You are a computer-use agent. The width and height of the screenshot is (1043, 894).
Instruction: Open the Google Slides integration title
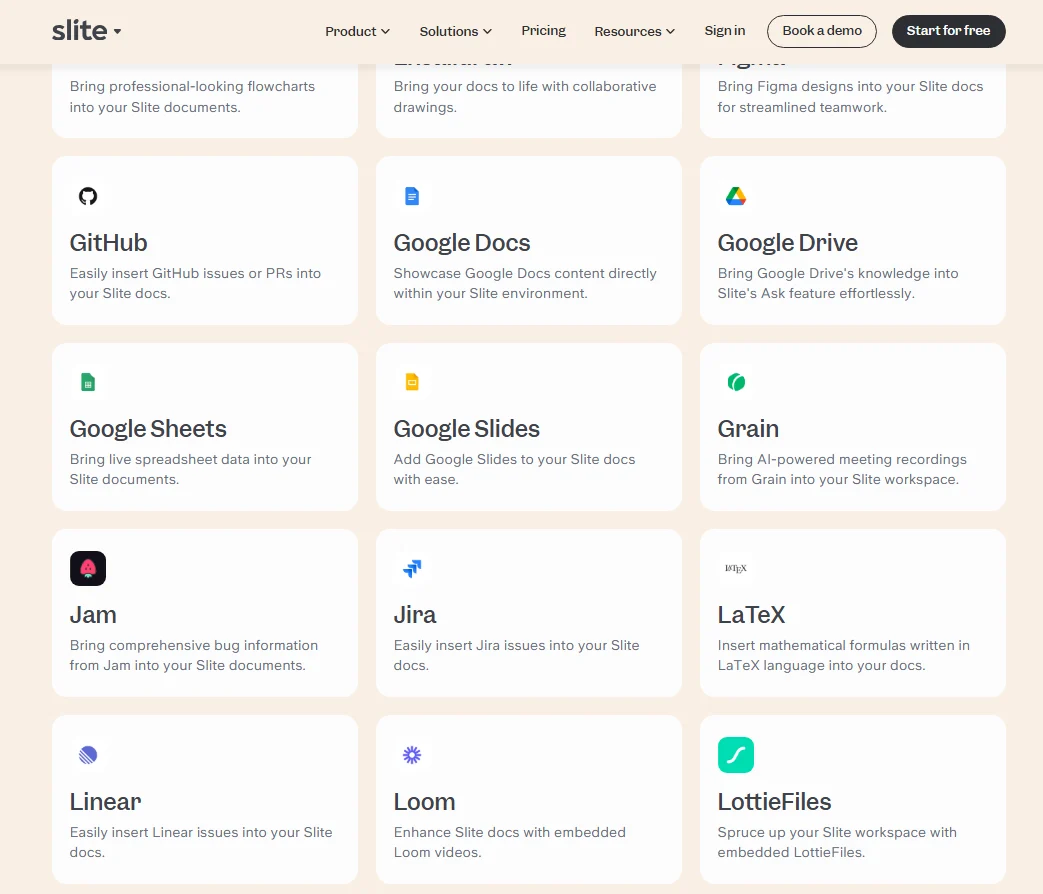[466, 429]
